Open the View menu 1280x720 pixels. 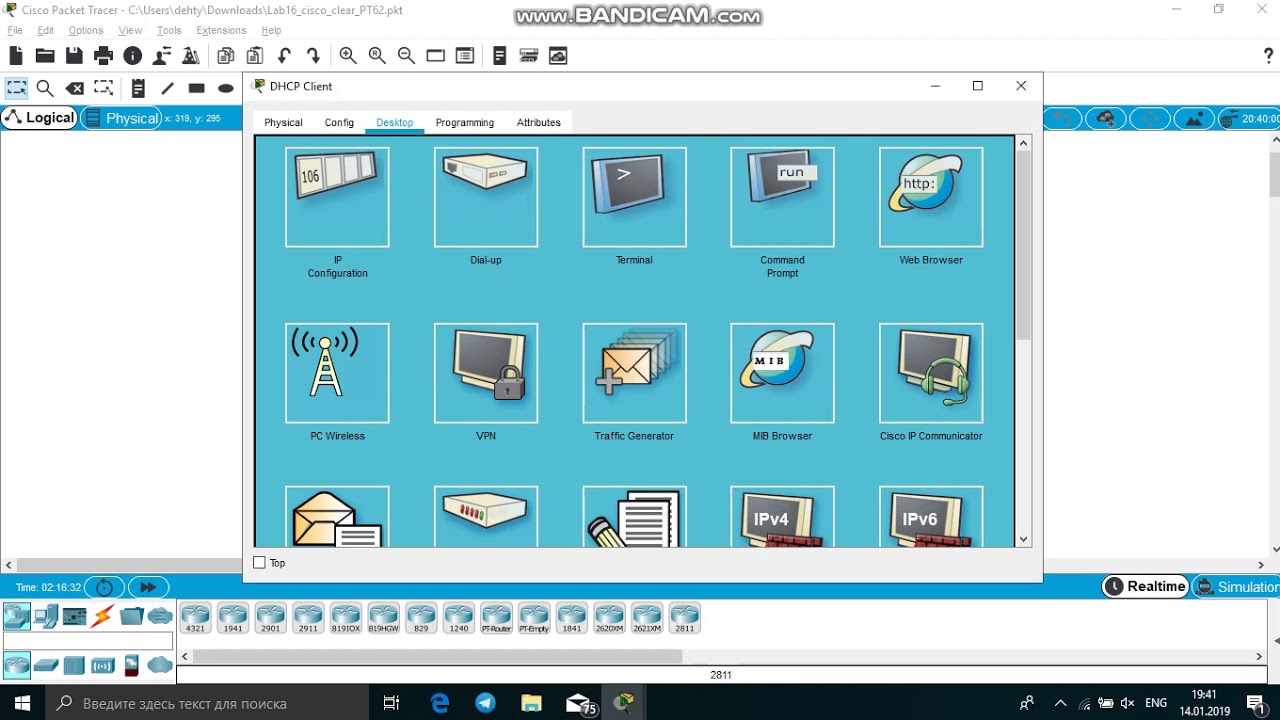[x=131, y=31]
